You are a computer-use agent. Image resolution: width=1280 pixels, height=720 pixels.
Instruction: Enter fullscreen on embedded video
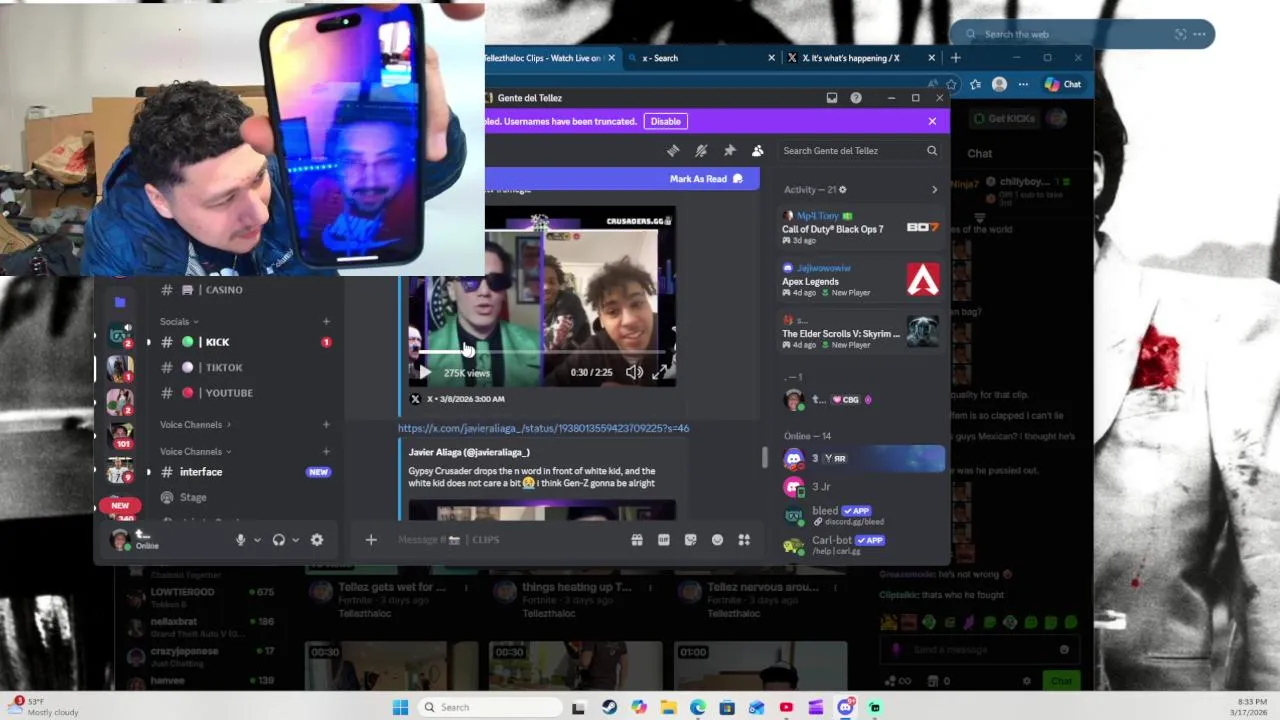[x=660, y=372]
